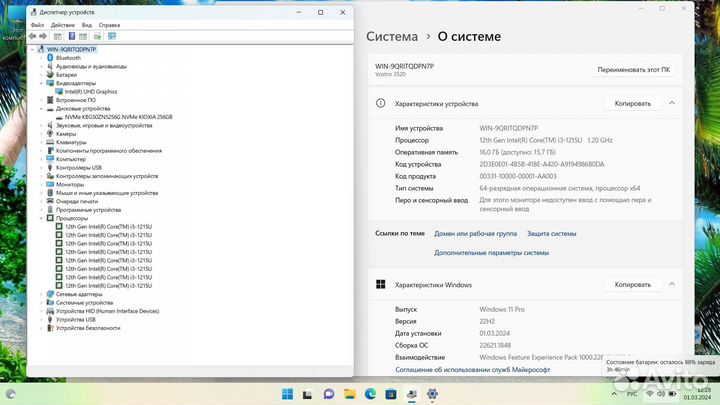Expand the Контроллеры USB node
Screen dimensions: 720x405
(41, 168)
